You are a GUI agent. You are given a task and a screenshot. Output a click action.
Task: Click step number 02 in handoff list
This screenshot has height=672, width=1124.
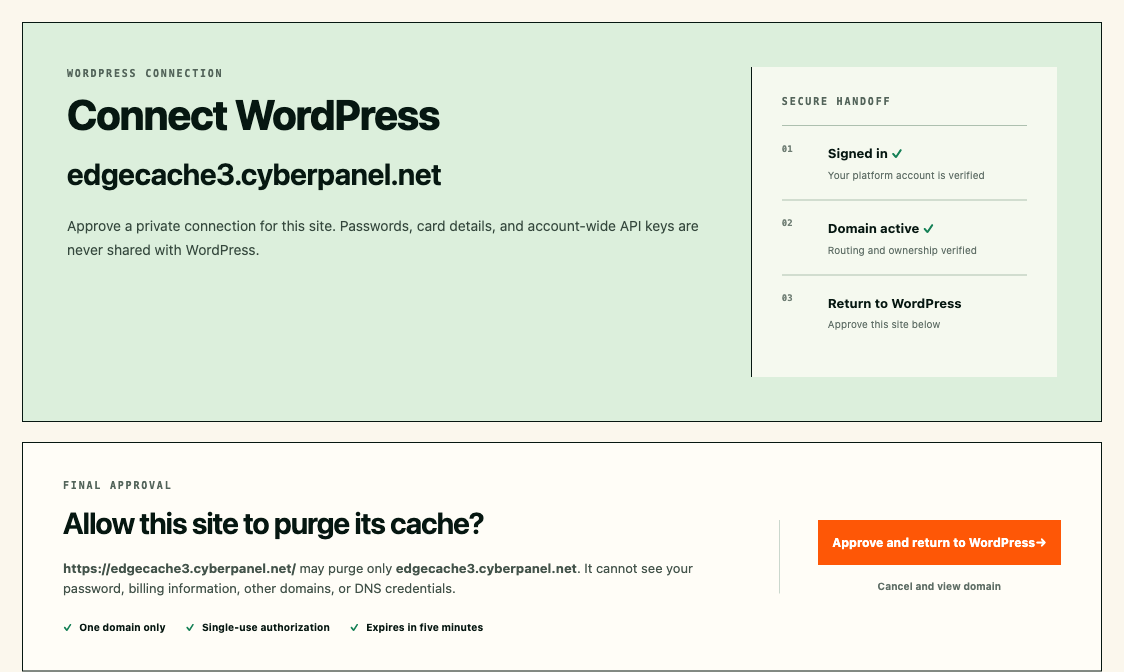(787, 223)
